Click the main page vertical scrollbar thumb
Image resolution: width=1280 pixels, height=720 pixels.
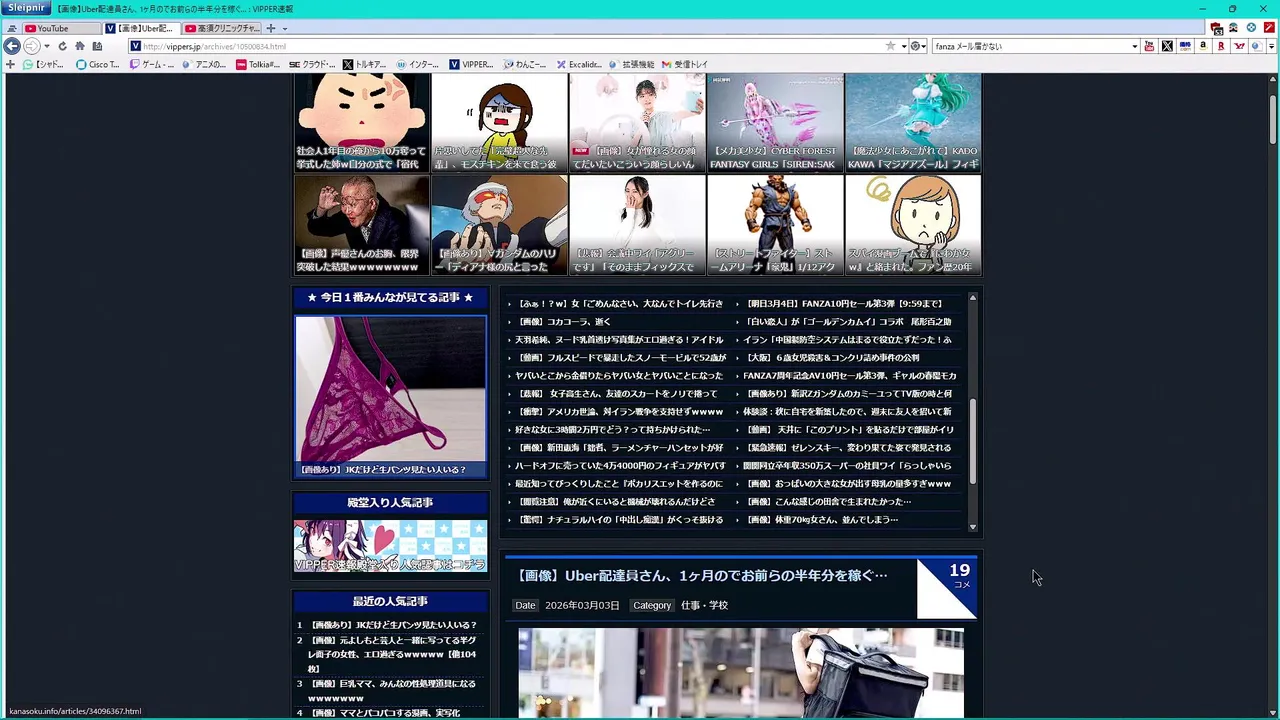[1273, 120]
